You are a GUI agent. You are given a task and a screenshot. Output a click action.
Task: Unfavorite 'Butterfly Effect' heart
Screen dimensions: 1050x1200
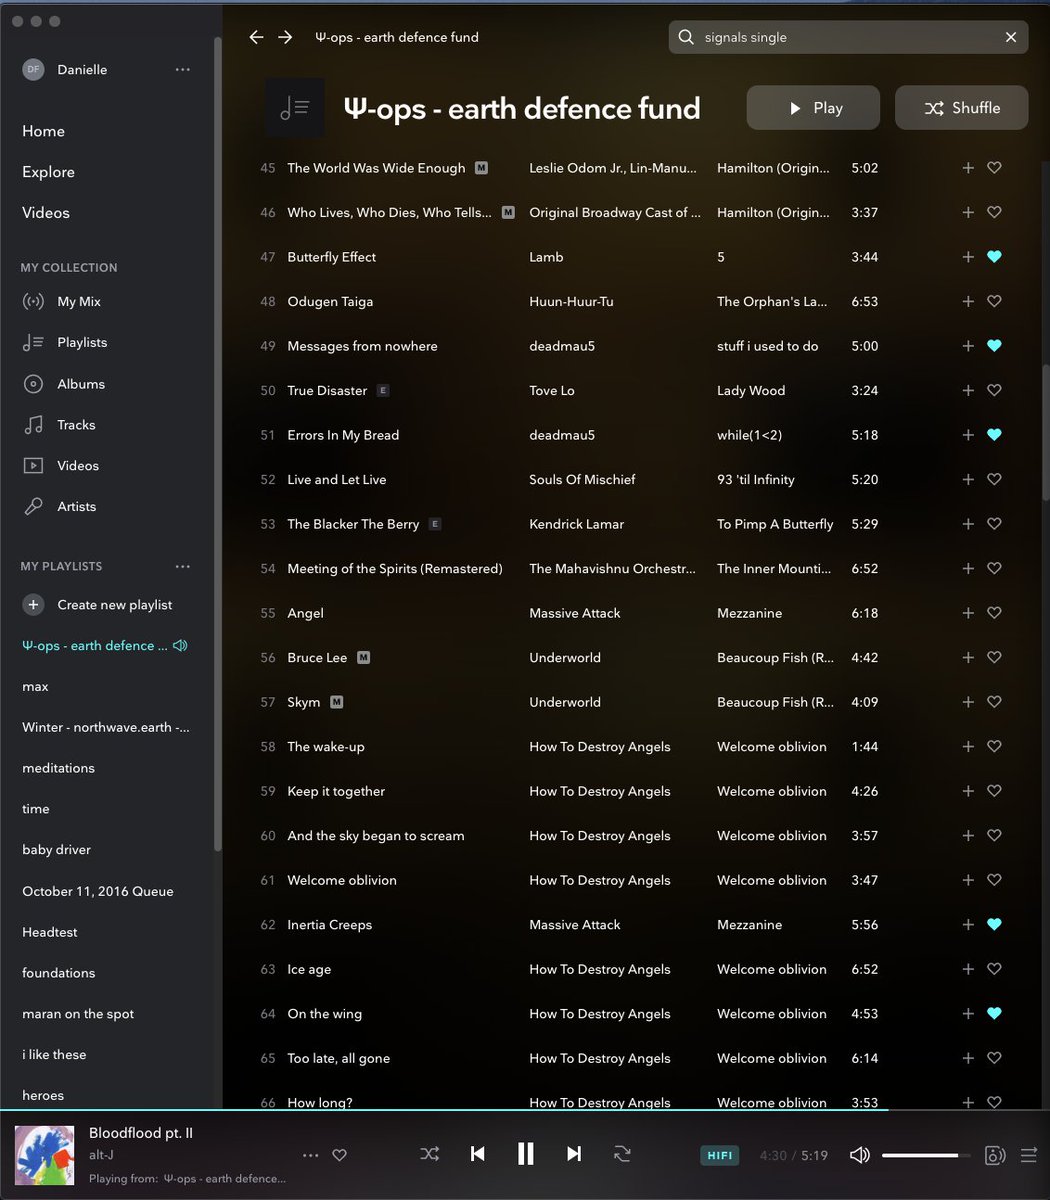point(994,257)
